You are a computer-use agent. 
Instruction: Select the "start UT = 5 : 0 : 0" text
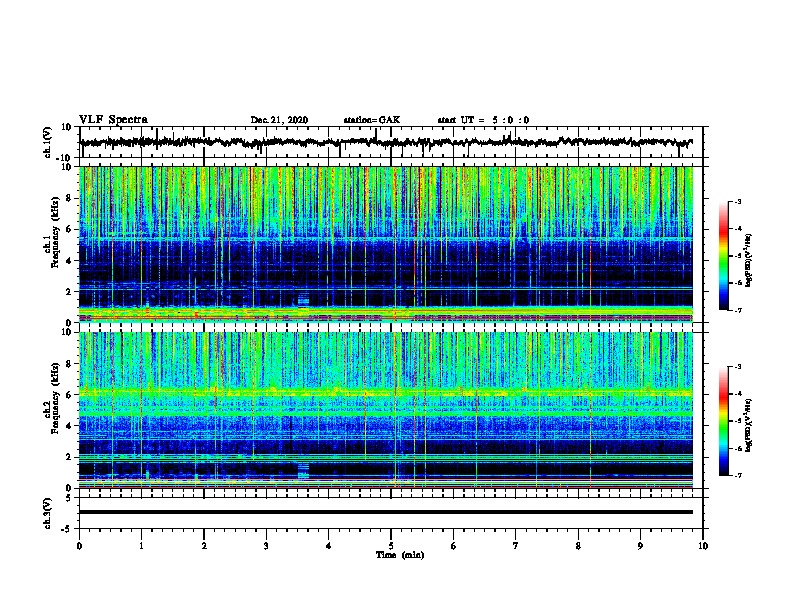click(483, 120)
